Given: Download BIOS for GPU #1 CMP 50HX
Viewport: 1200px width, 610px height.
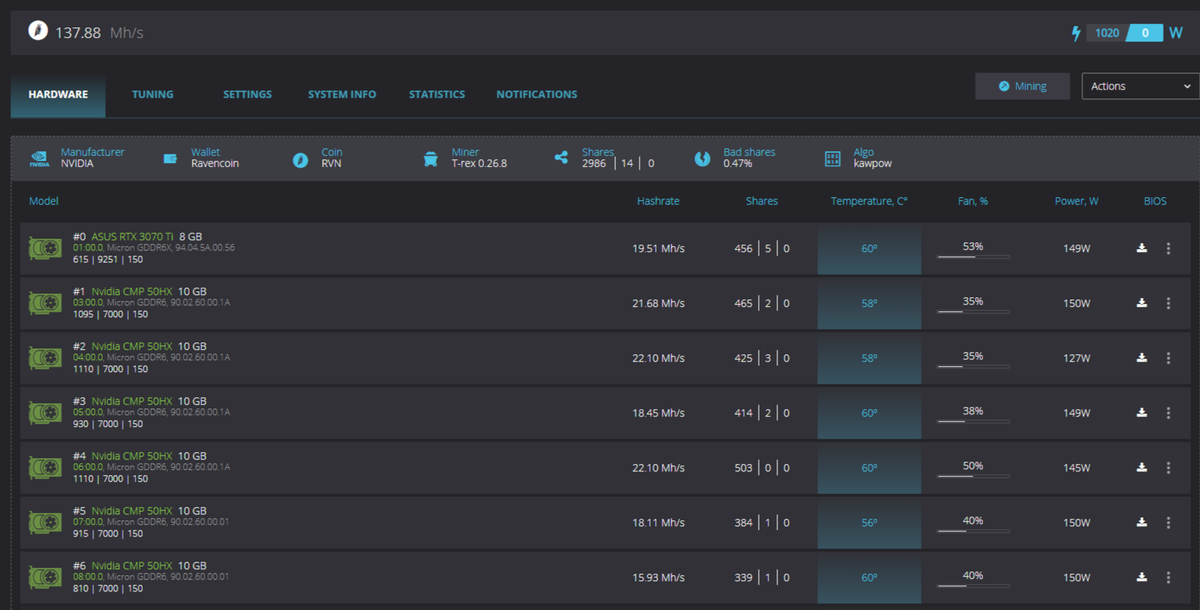Looking at the screenshot, I should point(1142,303).
